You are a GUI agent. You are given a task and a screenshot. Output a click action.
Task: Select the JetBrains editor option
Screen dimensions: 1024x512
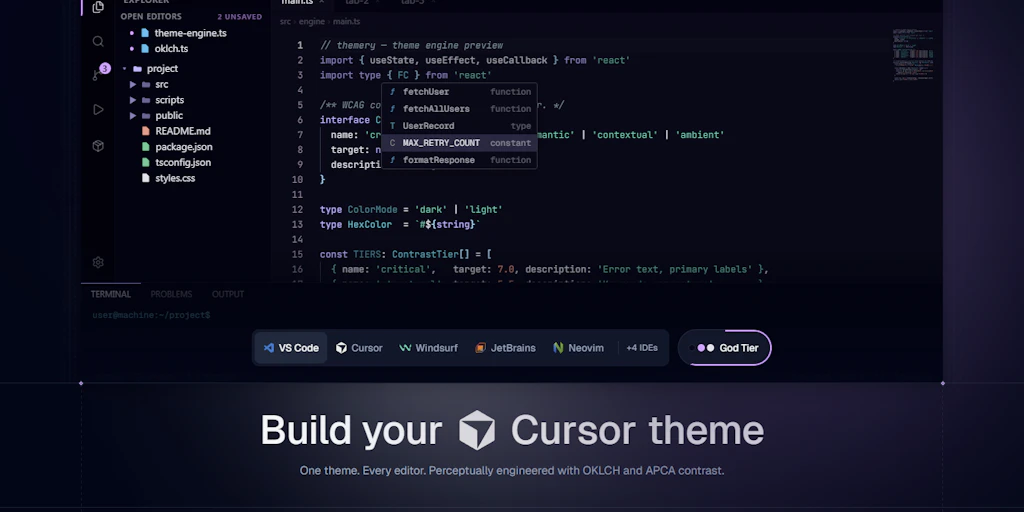(505, 348)
